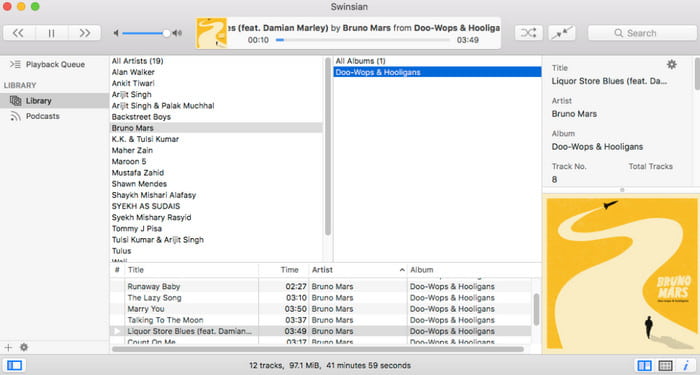
Task: Select the Liquor Store Blues track row
Action: click(x=321, y=331)
